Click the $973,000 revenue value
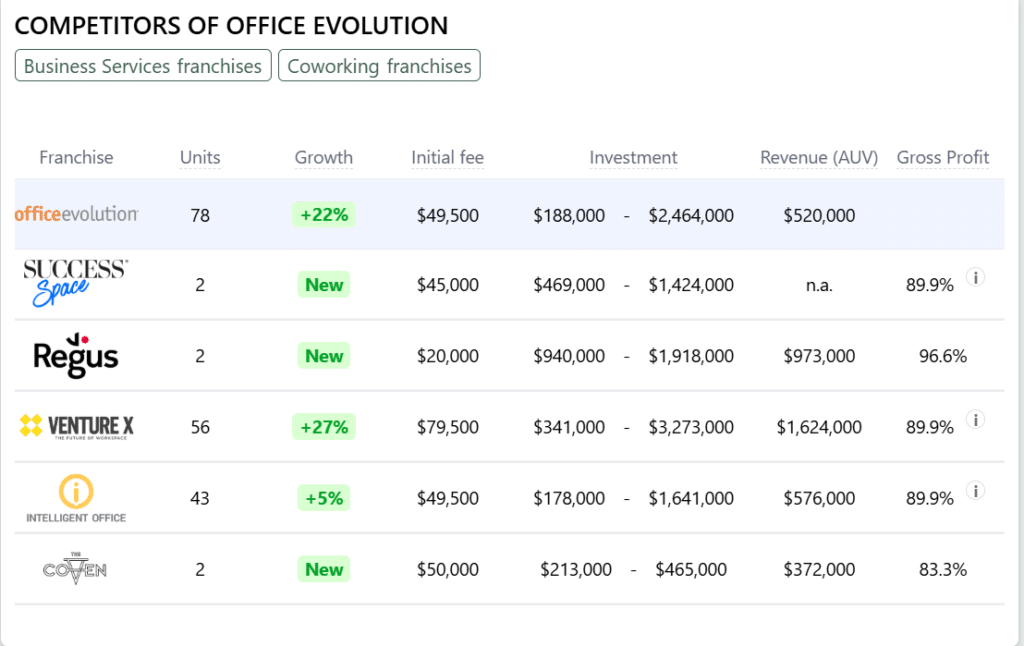The width and height of the screenshot is (1024, 646). point(819,356)
